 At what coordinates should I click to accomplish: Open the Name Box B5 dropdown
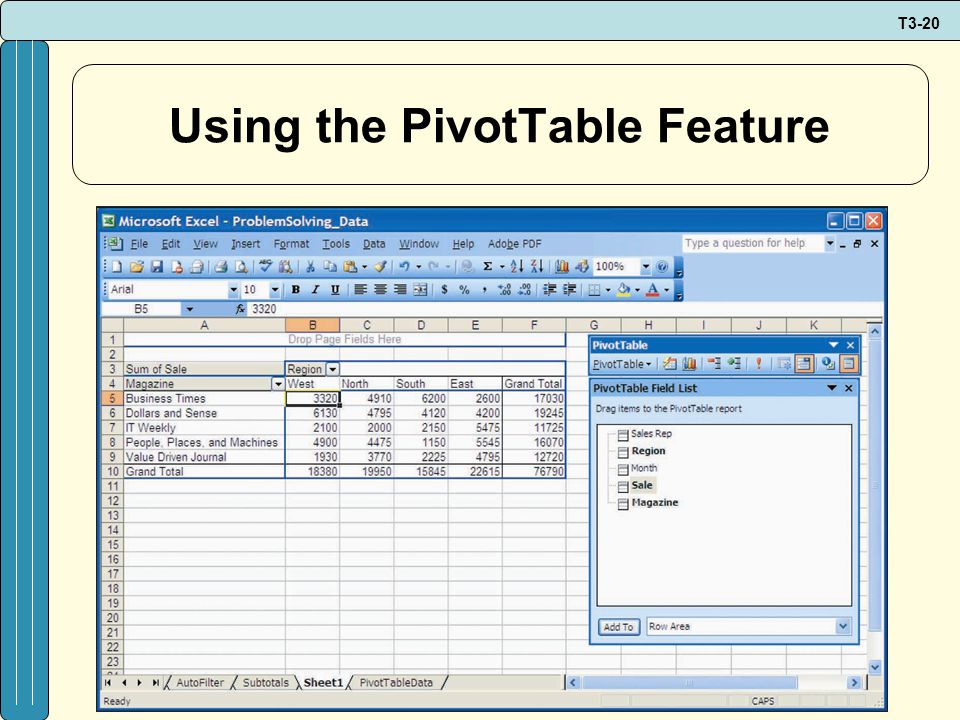[189, 309]
